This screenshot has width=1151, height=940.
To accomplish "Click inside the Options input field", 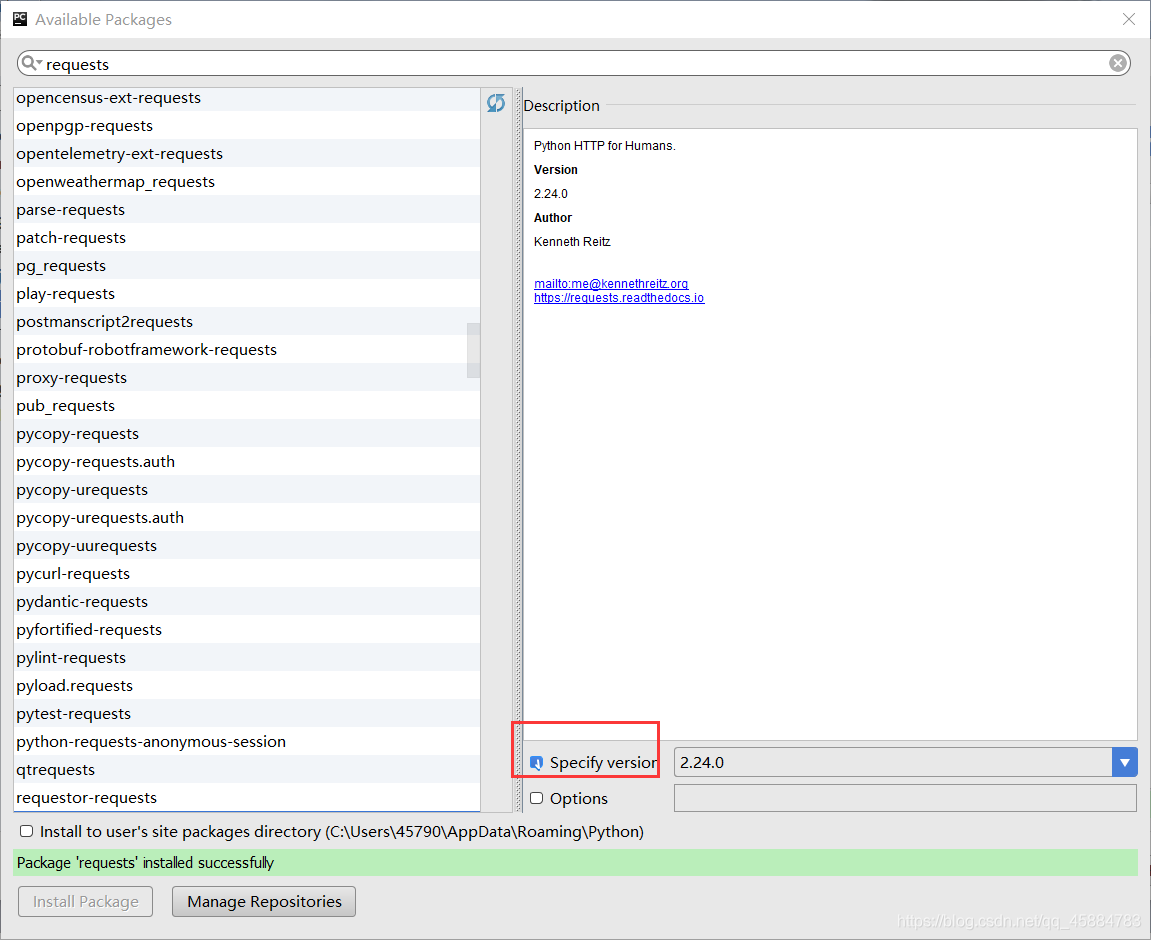I will coord(905,798).
